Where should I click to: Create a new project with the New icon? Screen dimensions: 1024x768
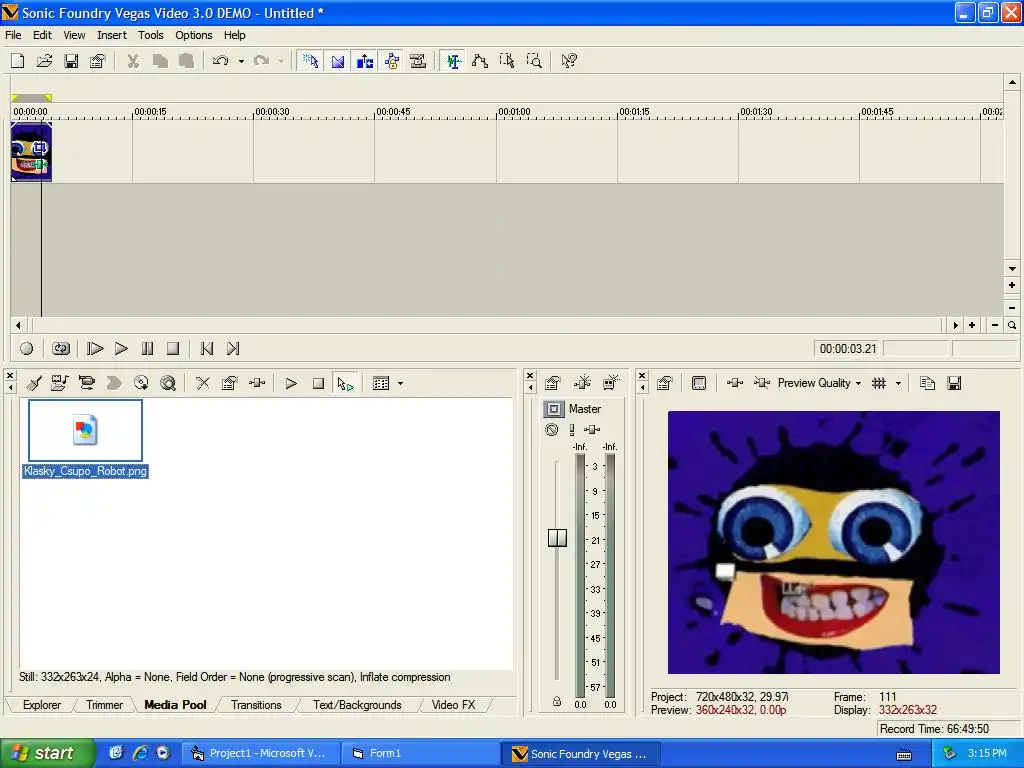click(18, 61)
